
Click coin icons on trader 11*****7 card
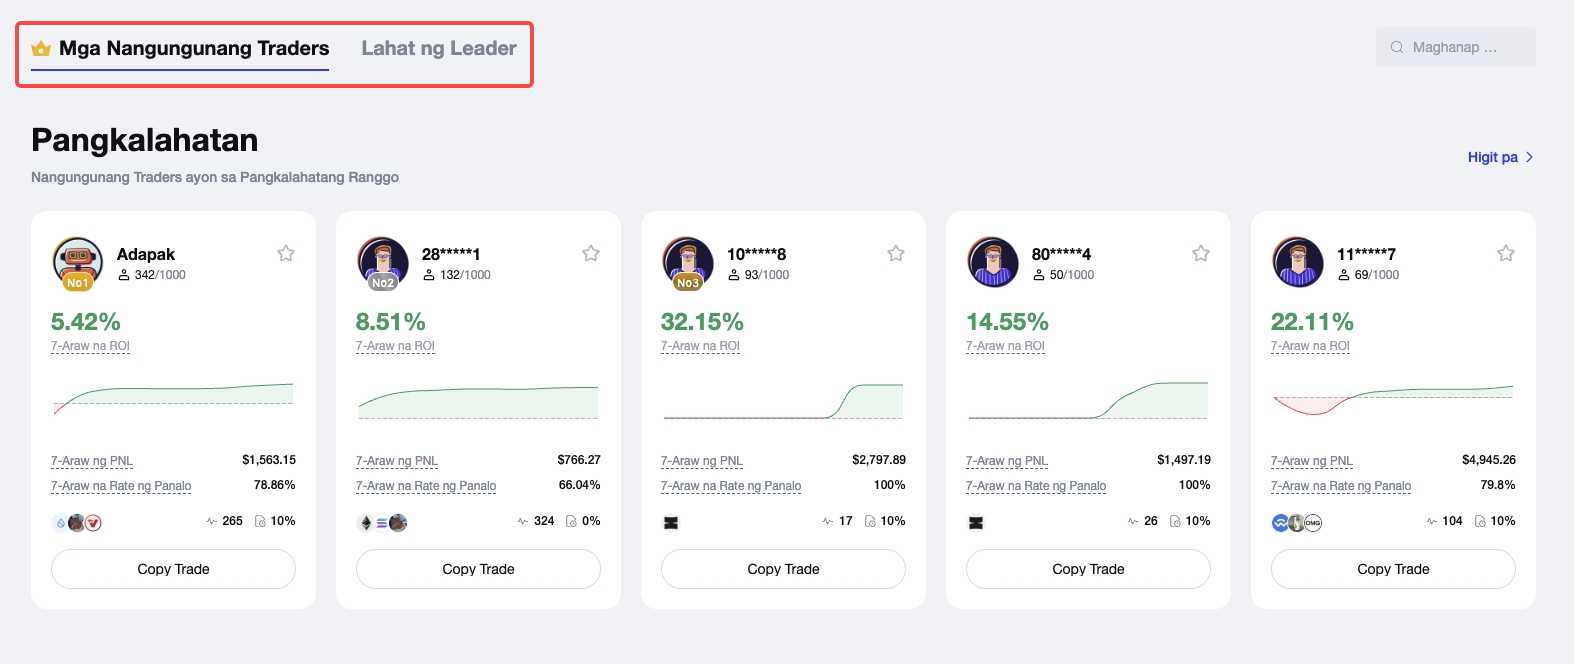pos(1297,522)
